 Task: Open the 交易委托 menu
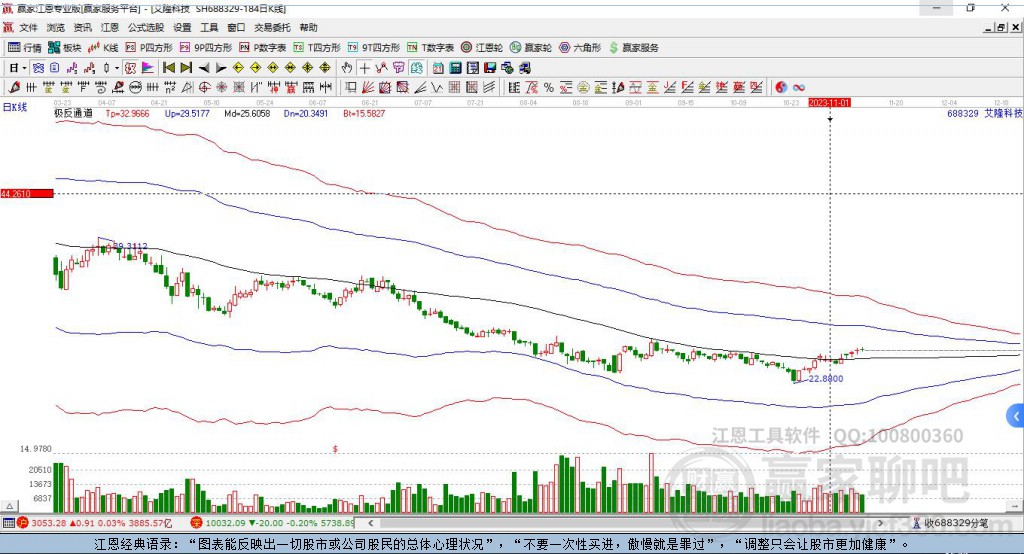272,27
